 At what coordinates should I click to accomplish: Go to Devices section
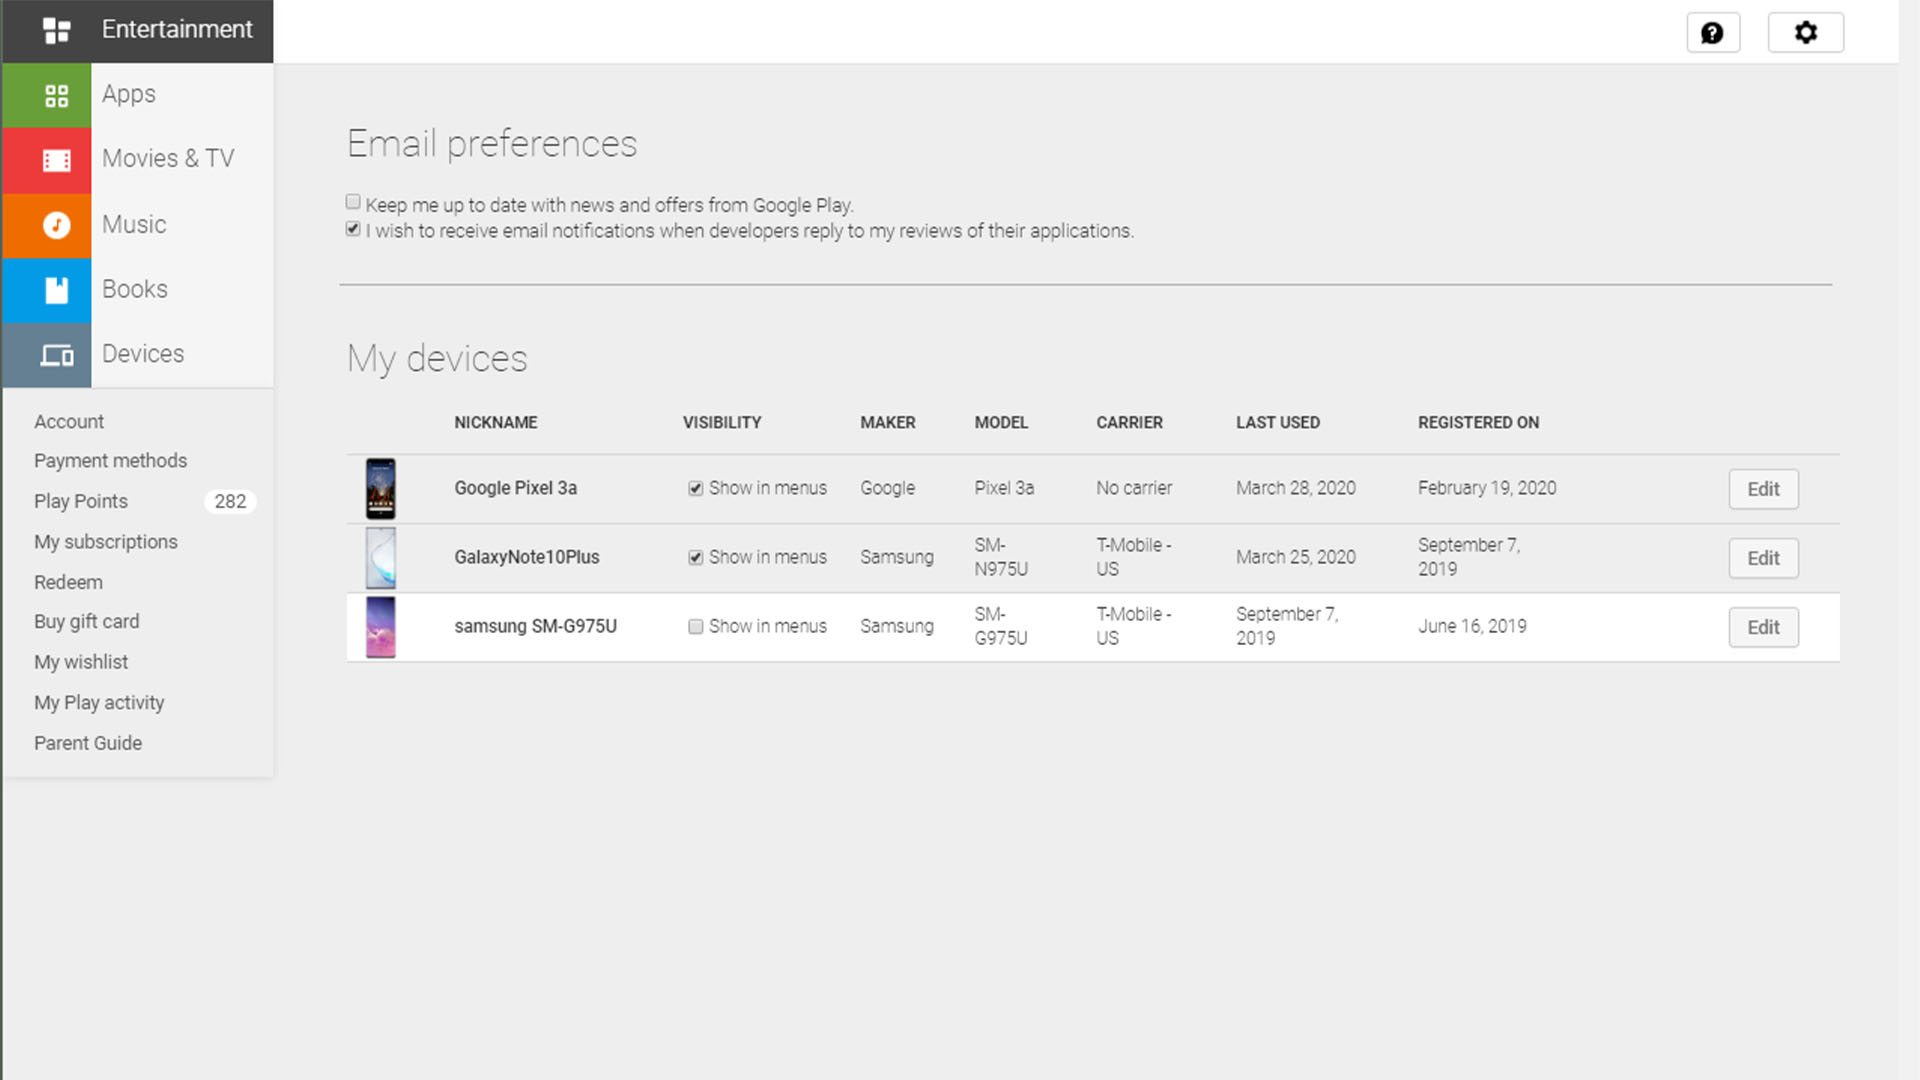[143, 354]
